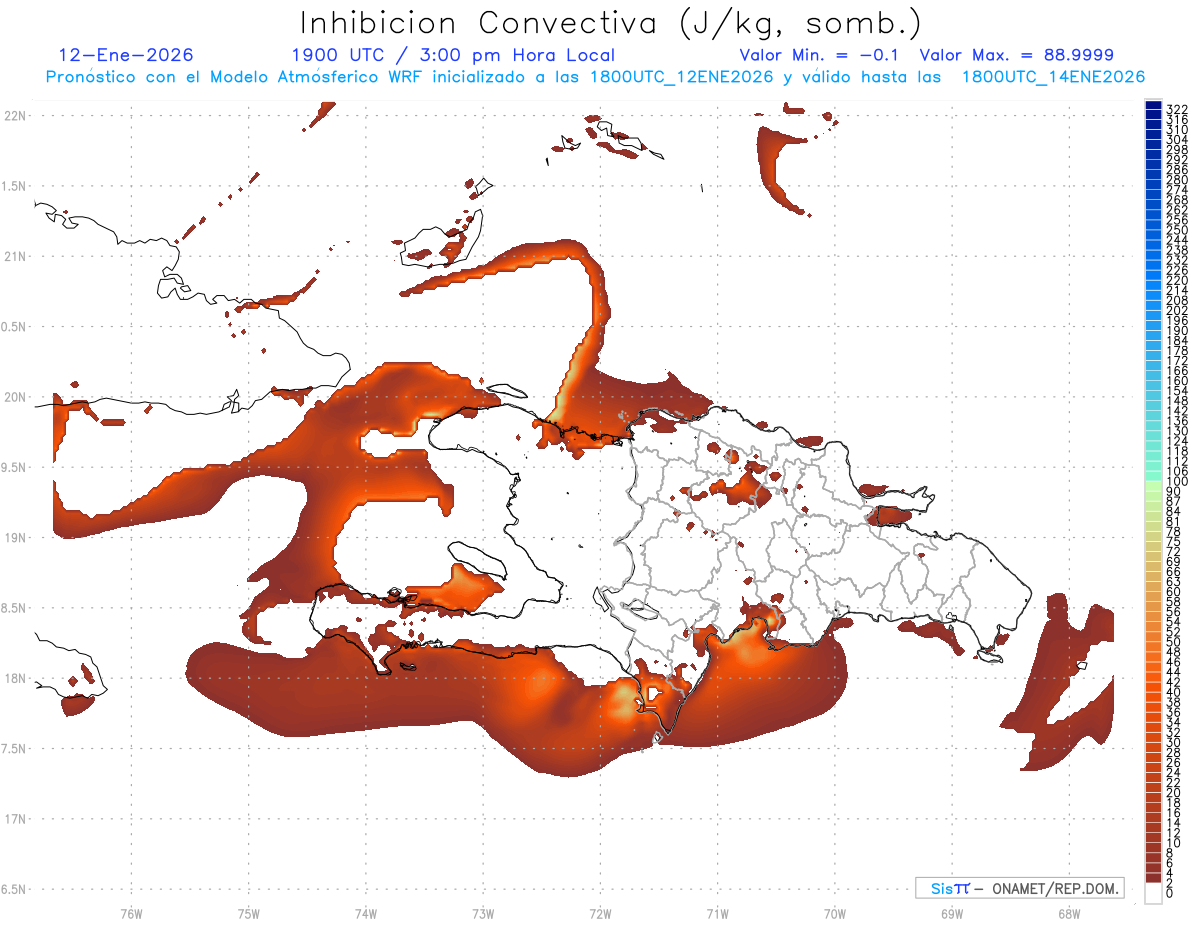The height and width of the screenshot is (927, 1200).
Task: Click the '17N' latitude label
Action: 15,819
